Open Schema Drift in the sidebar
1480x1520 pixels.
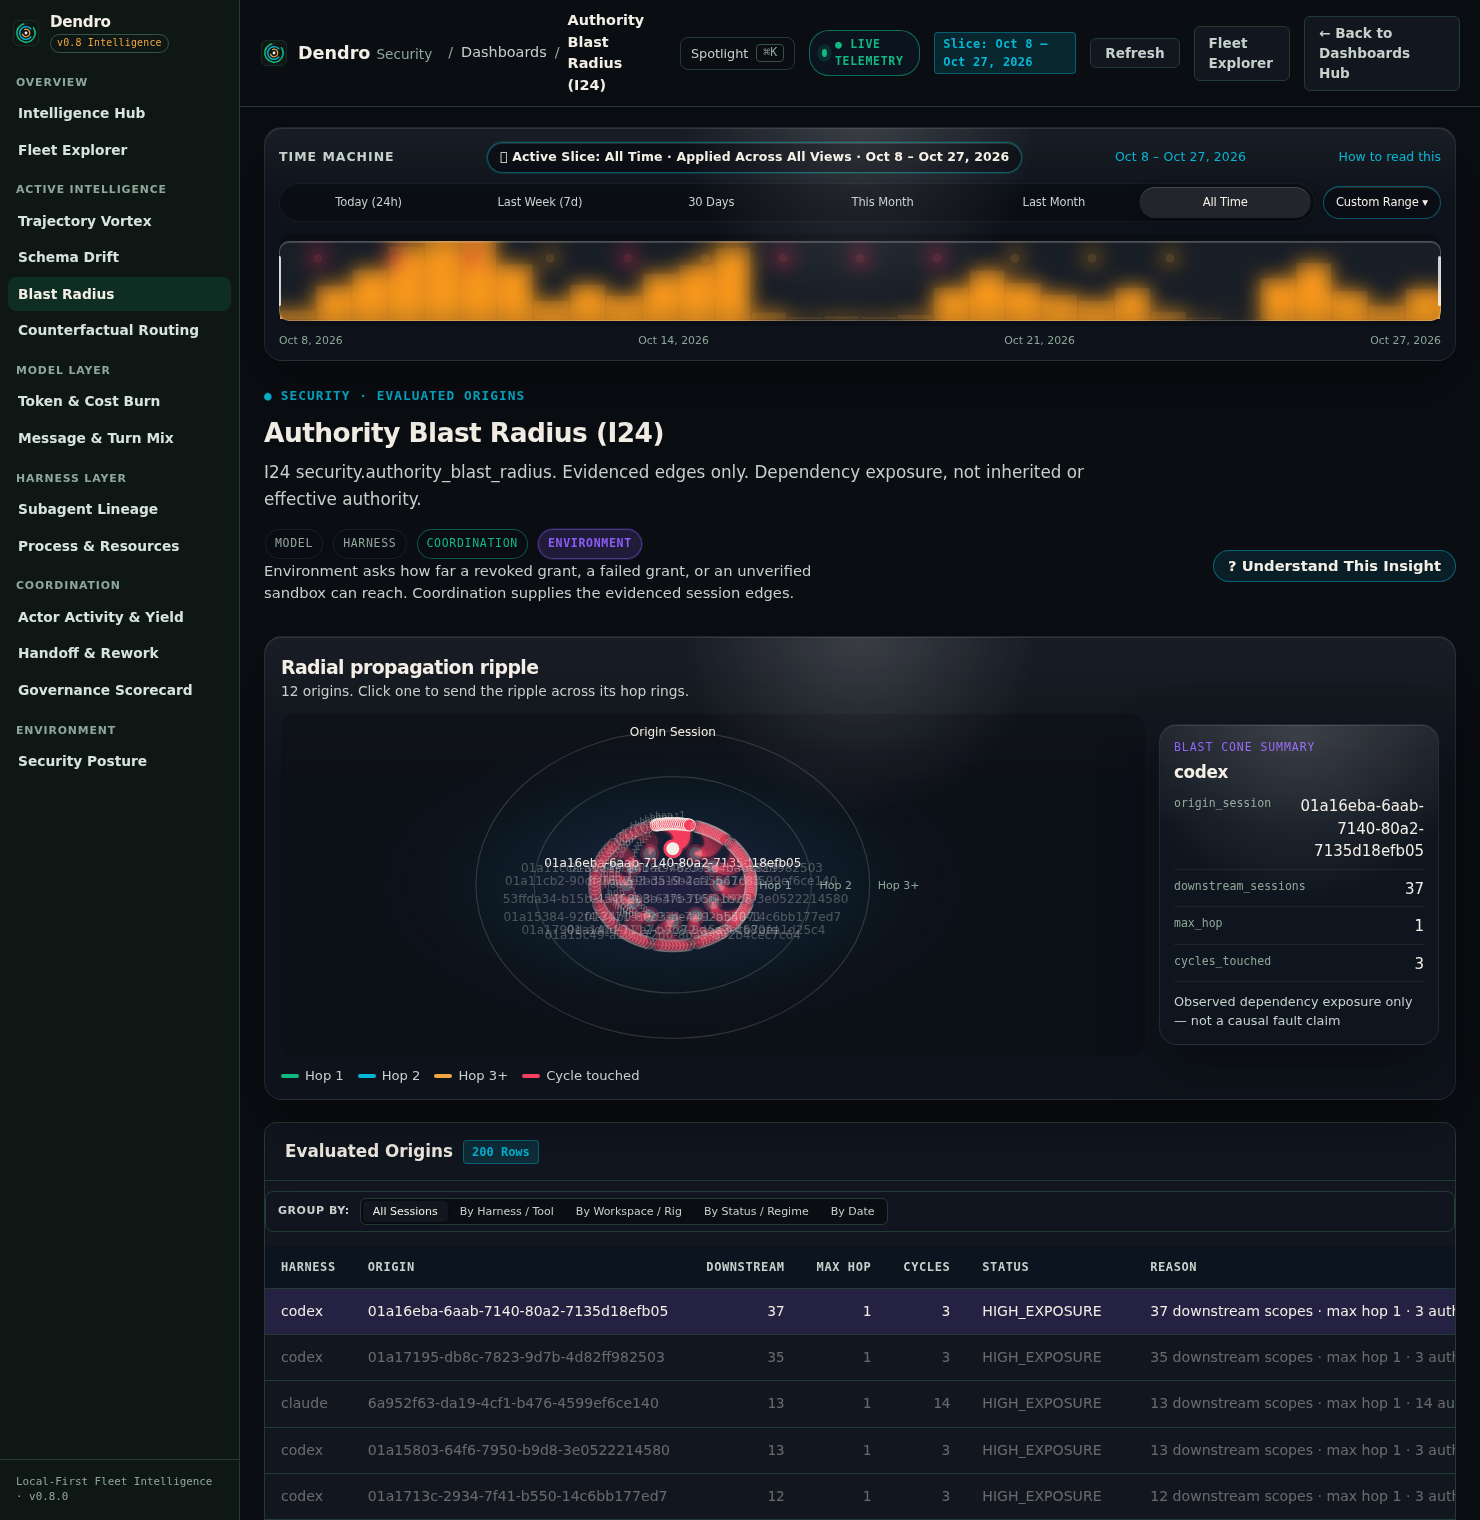pos(119,257)
